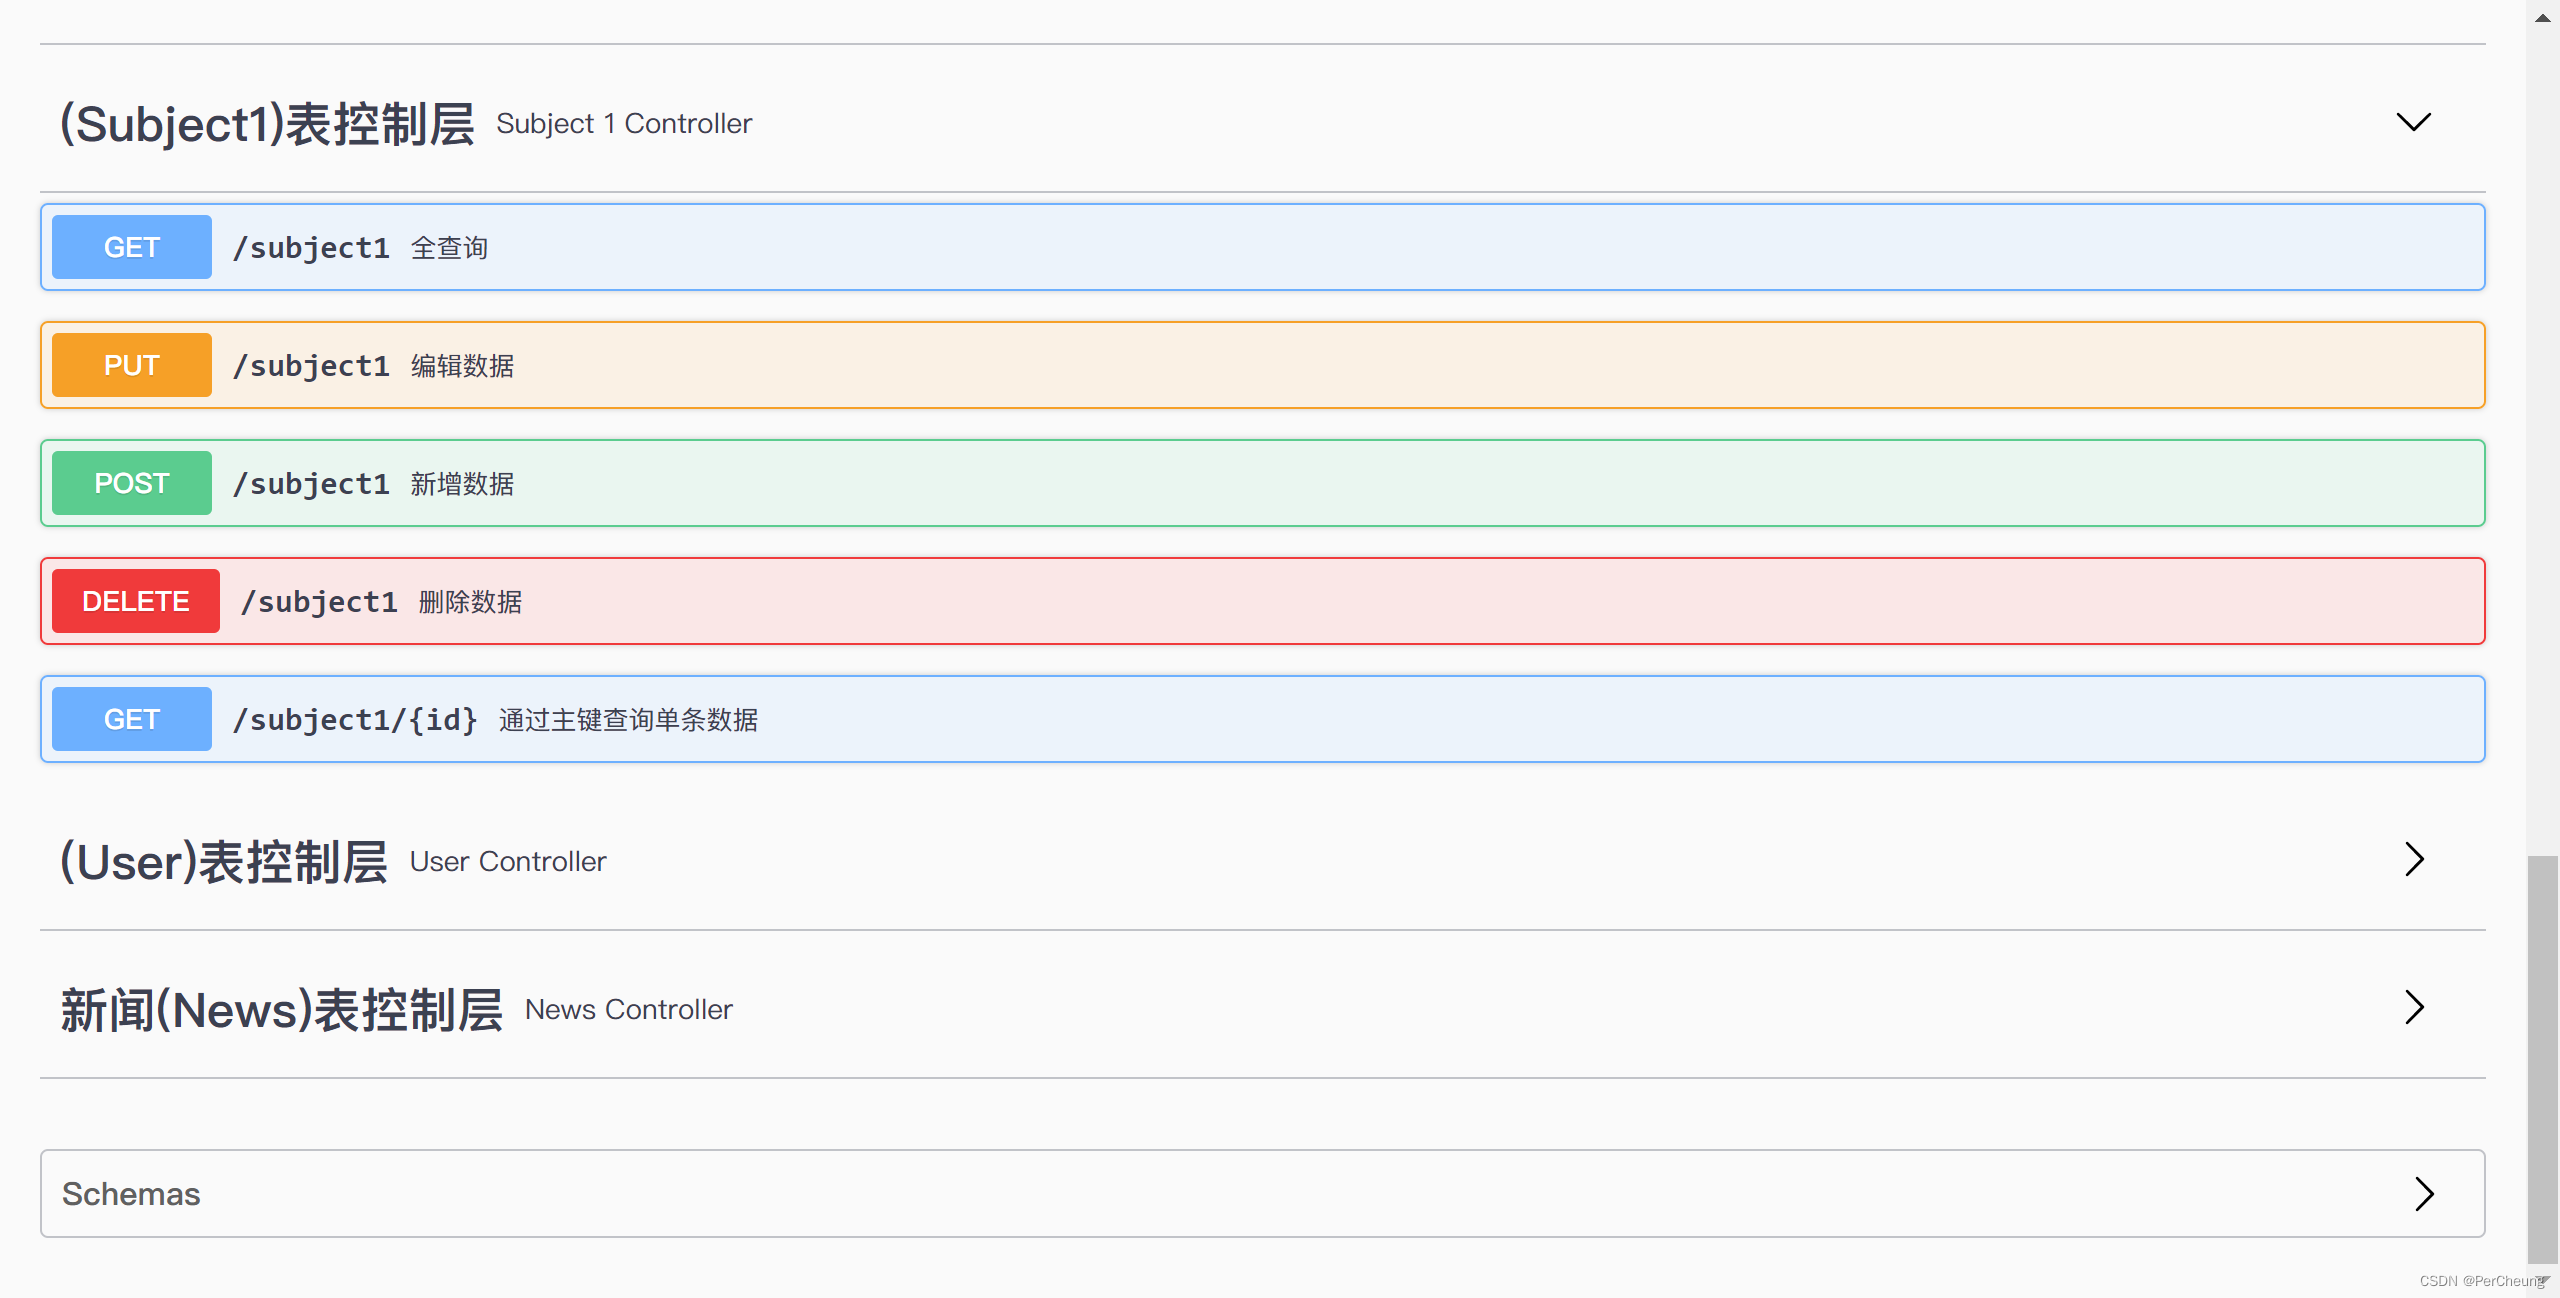
Task: Expand the Schemas section arrow
Action: [x=2423, y=1193]
